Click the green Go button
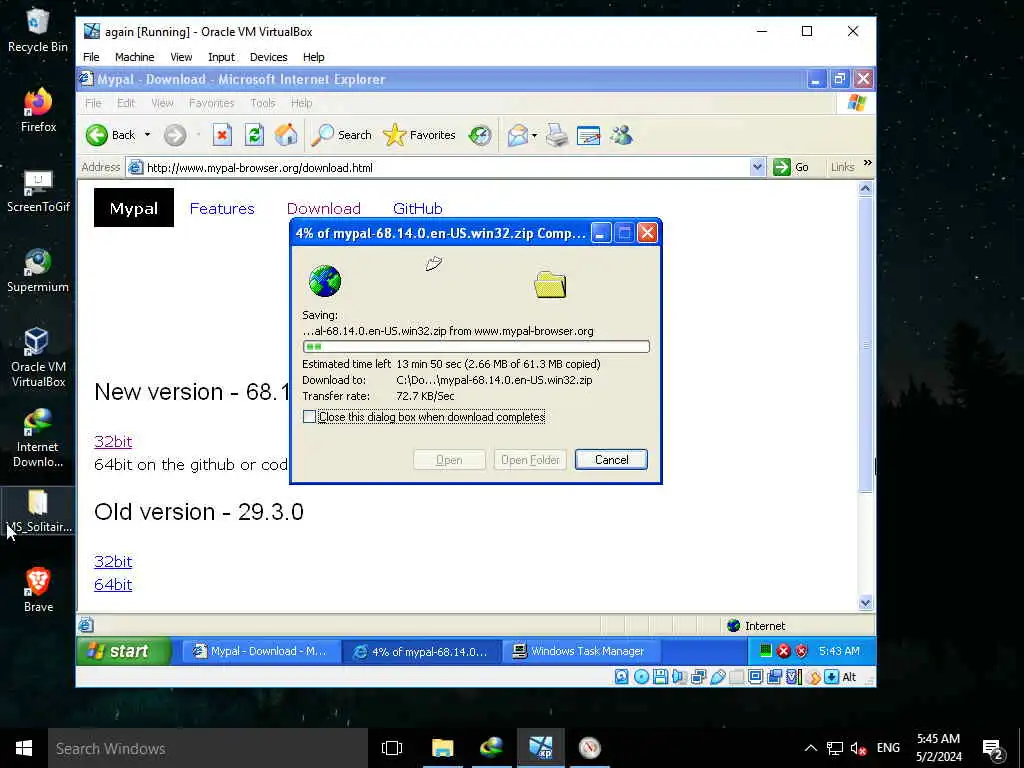Viewport: 1024px width, 768px height. pos(791,167)
